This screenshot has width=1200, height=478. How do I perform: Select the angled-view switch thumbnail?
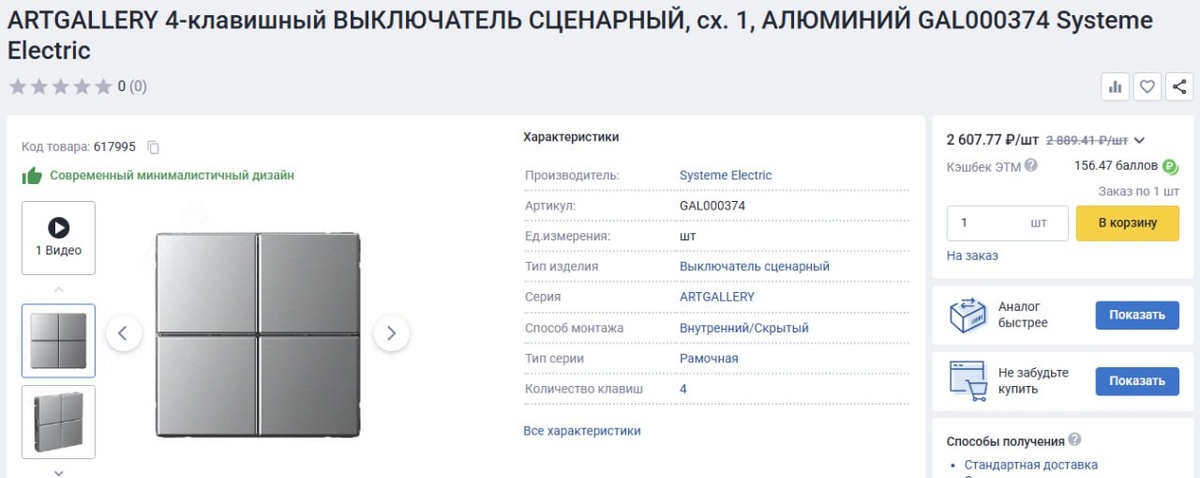tap(59, 422)
